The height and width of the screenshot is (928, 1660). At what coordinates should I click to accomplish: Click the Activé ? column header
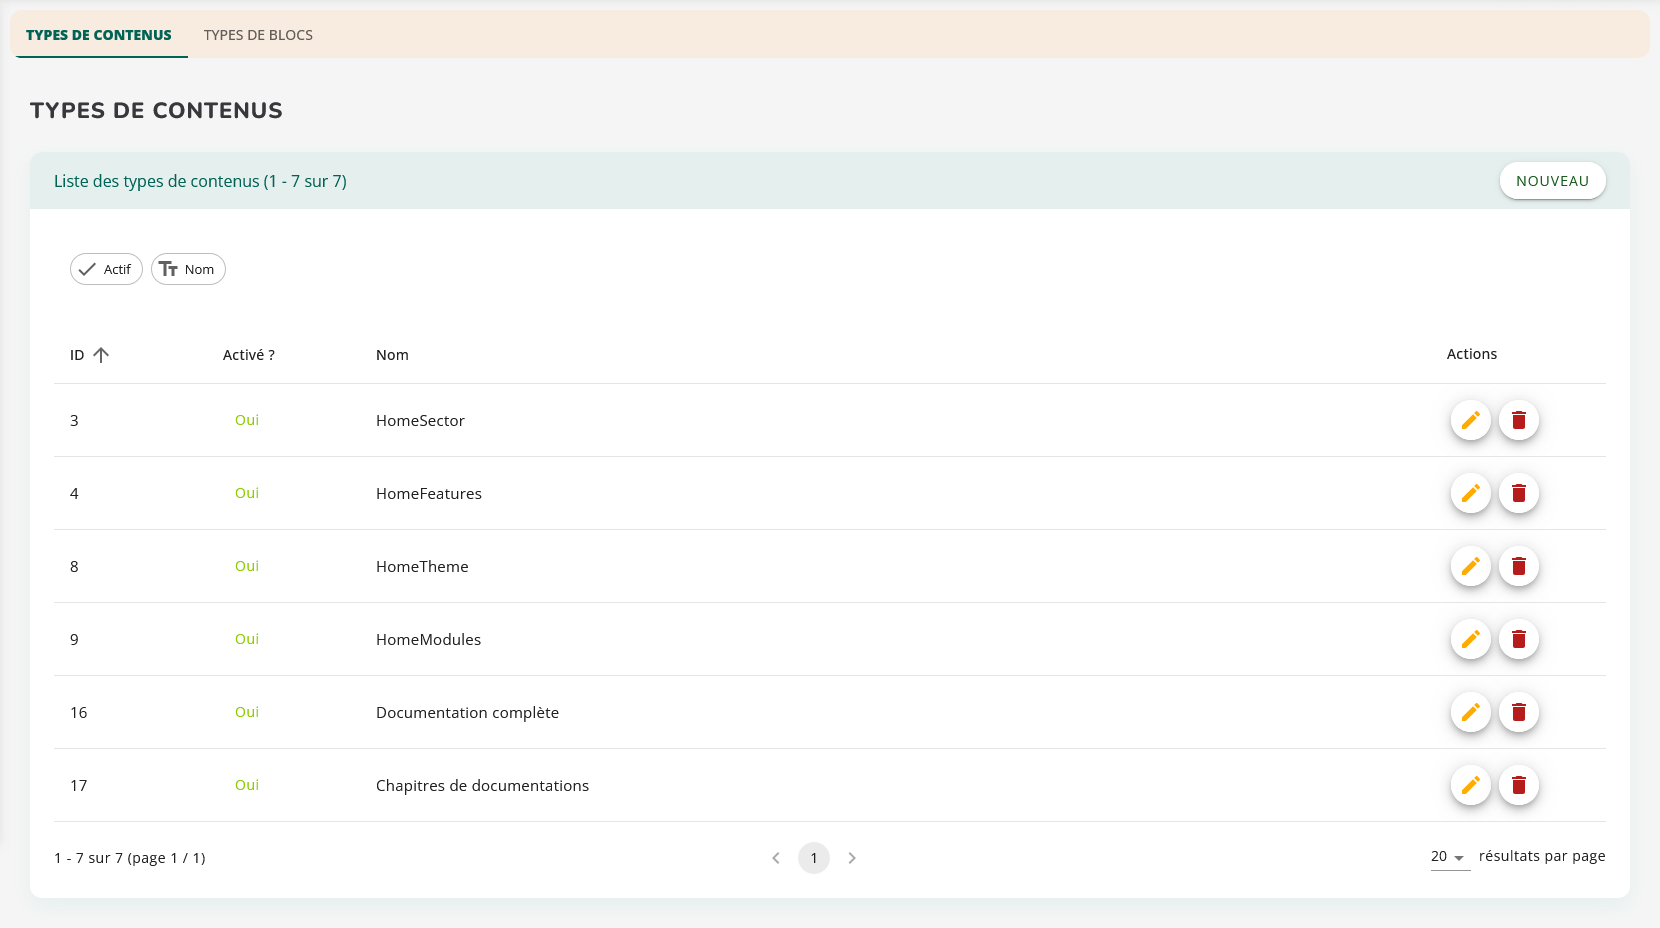pos(248,355)
